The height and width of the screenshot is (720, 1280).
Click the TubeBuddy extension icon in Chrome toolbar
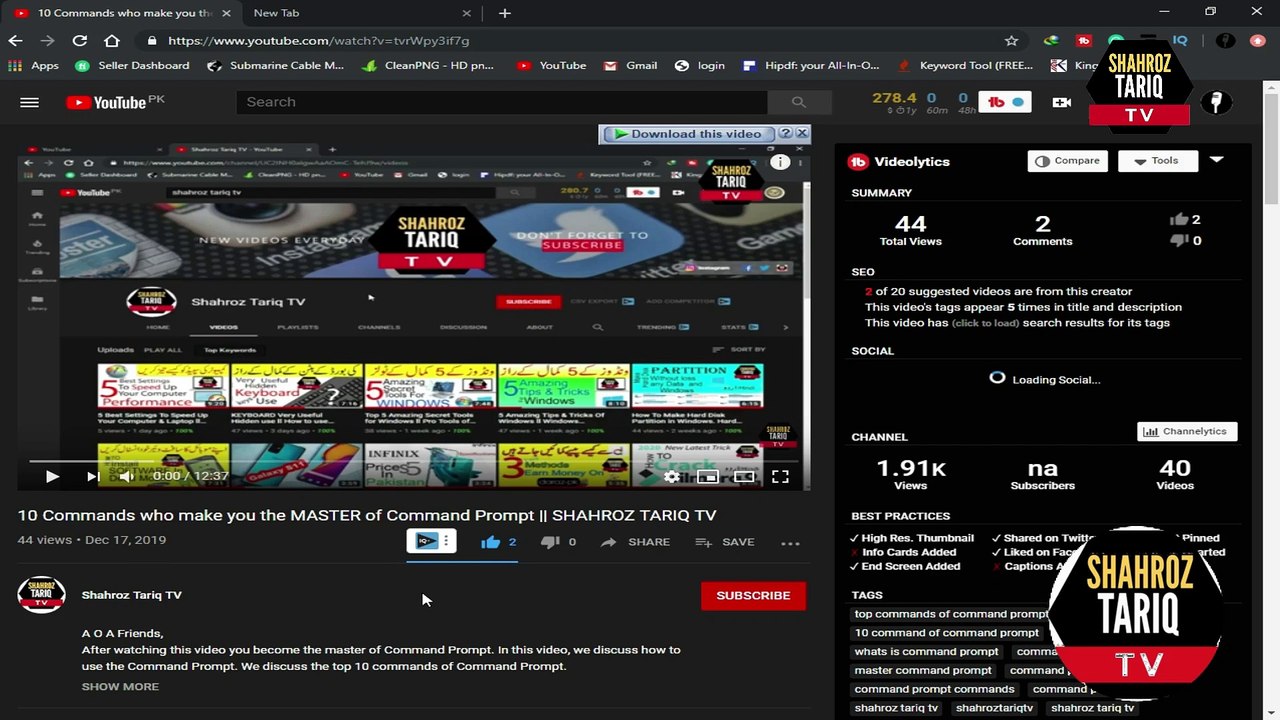(1084, 41)
